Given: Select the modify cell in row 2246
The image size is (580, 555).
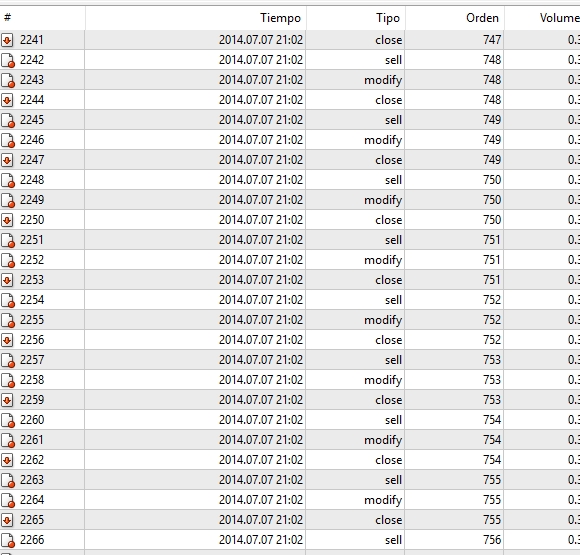Looking at the screenshot, I should pos(383,140).
